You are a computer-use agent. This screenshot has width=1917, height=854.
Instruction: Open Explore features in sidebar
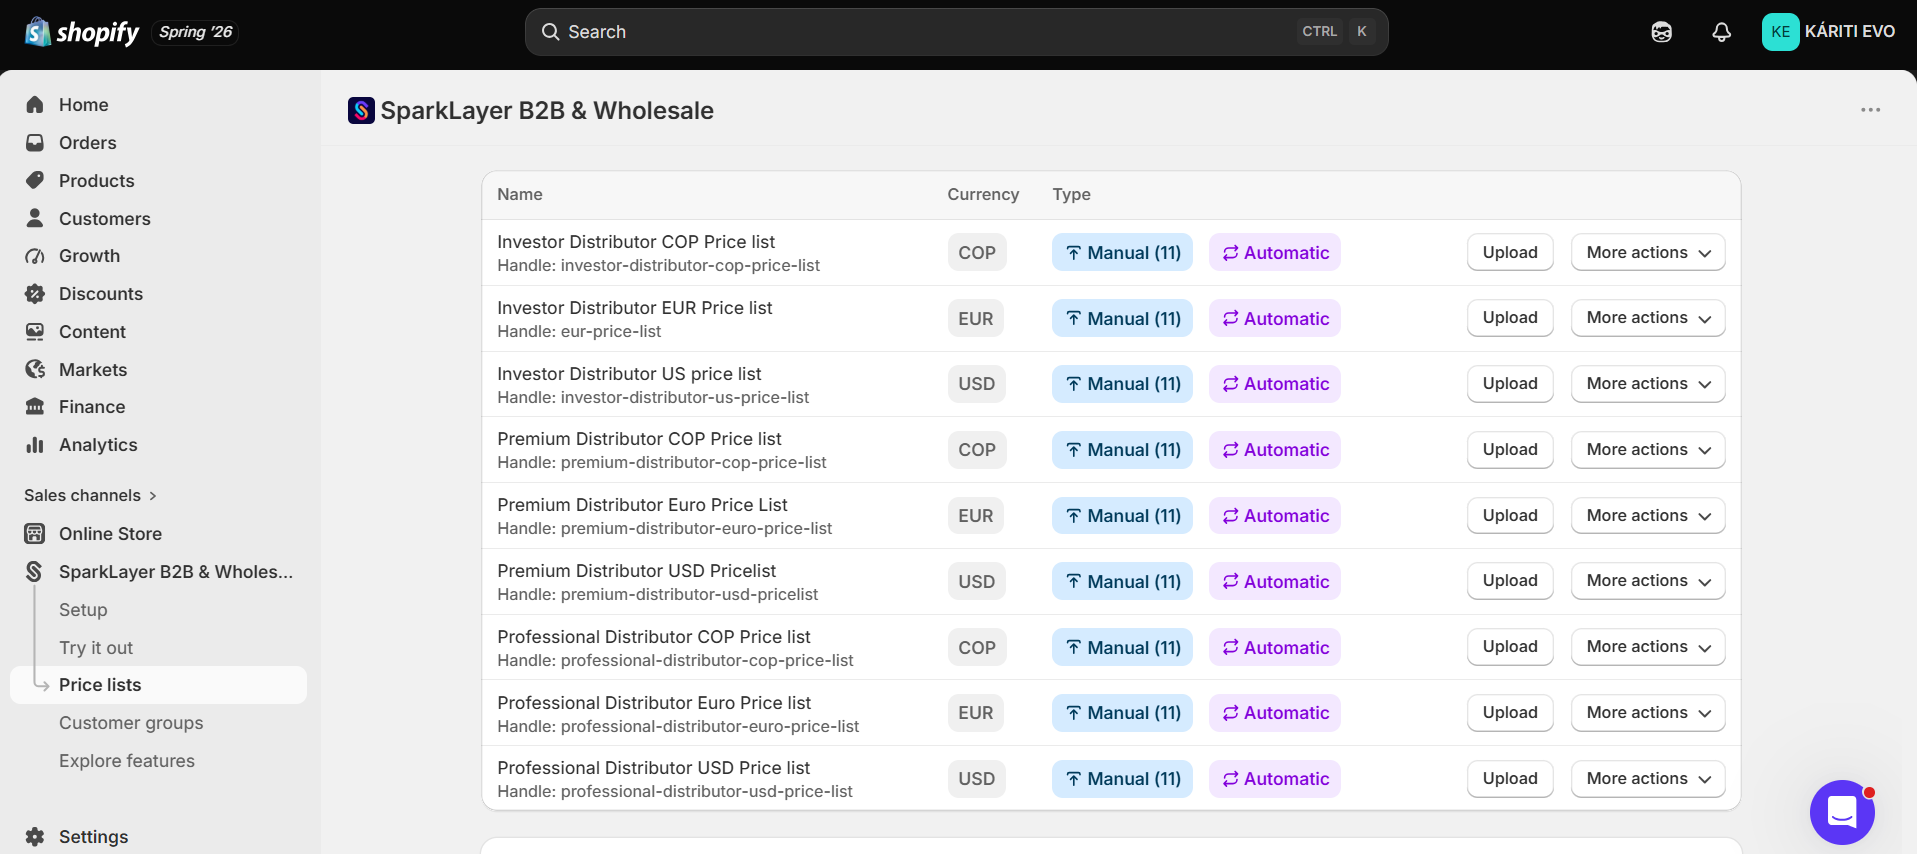127,761
